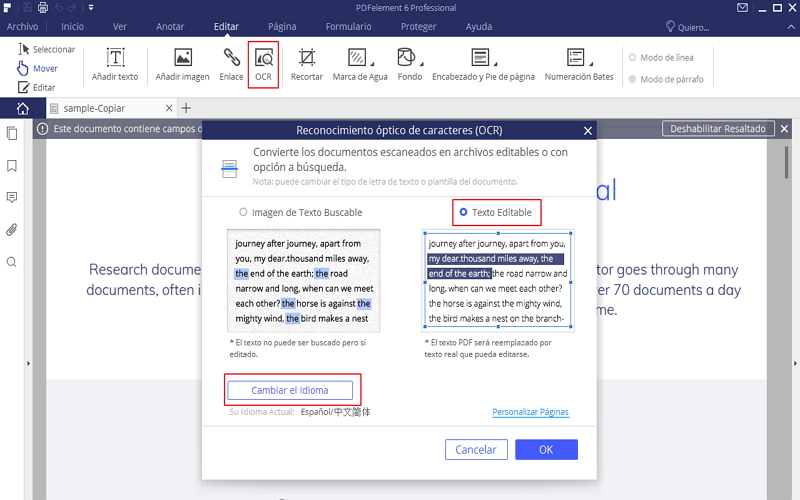Click the print icon in title bar
This screenshot has height=500, width=800.
(x=43, y=8)
